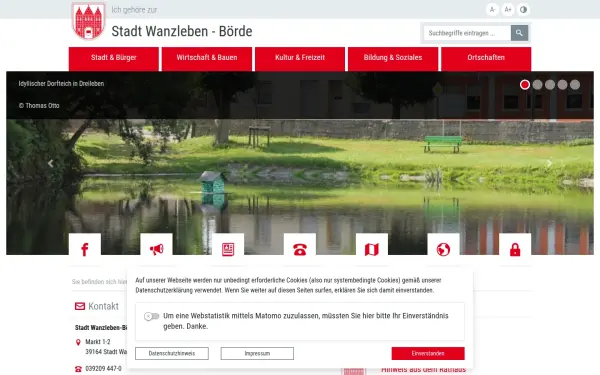Increase font size with A+ button
Screen dimensions: 600x375
(508, 10)
